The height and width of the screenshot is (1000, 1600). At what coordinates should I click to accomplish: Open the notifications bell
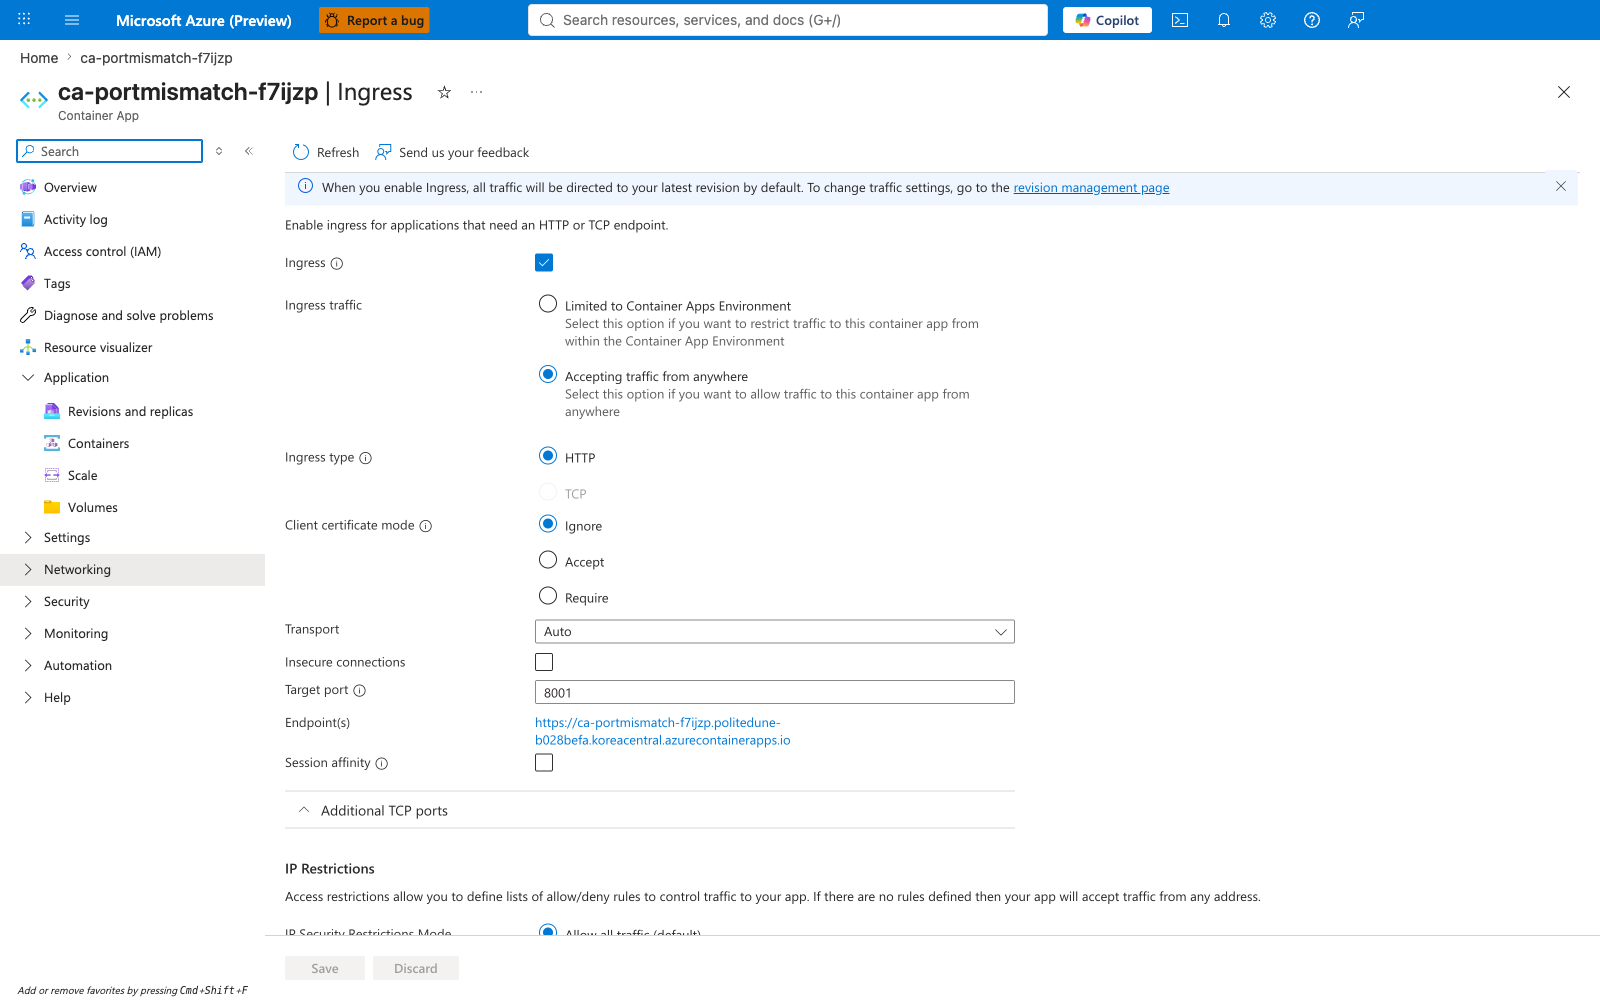(1224, 20)
